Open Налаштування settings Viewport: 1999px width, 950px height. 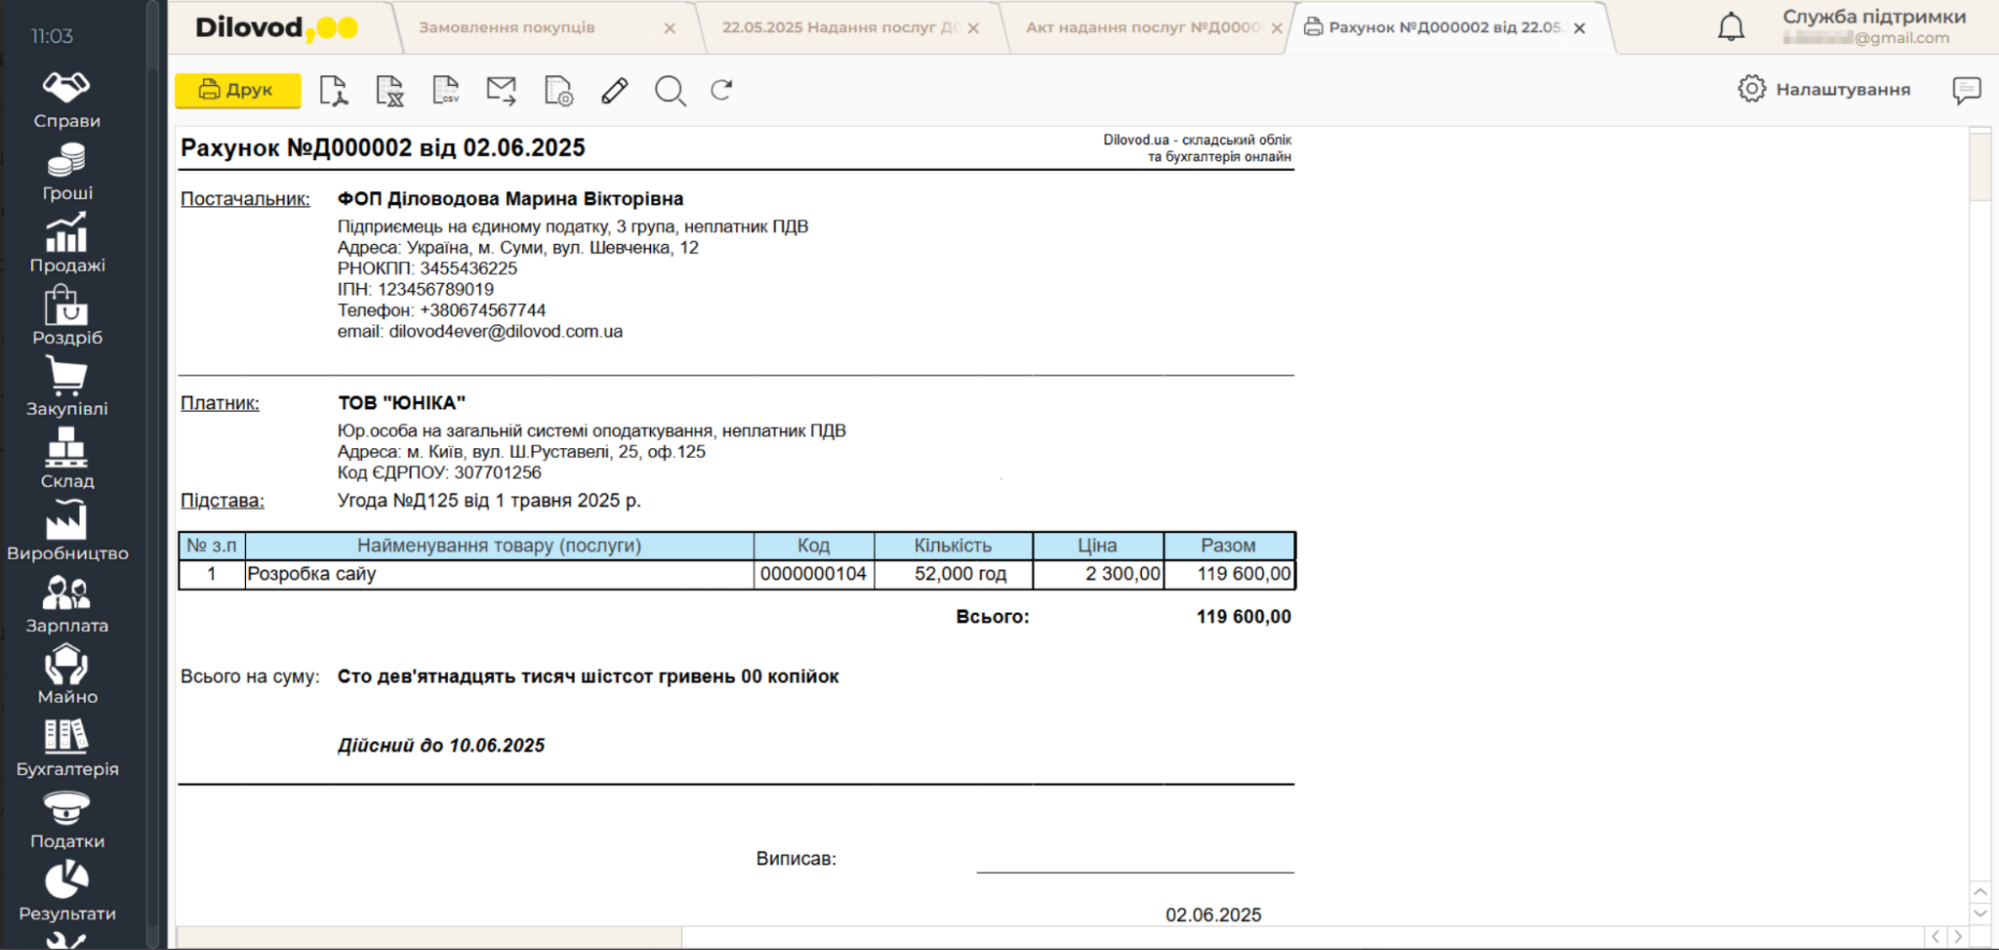pos(1825,90)
